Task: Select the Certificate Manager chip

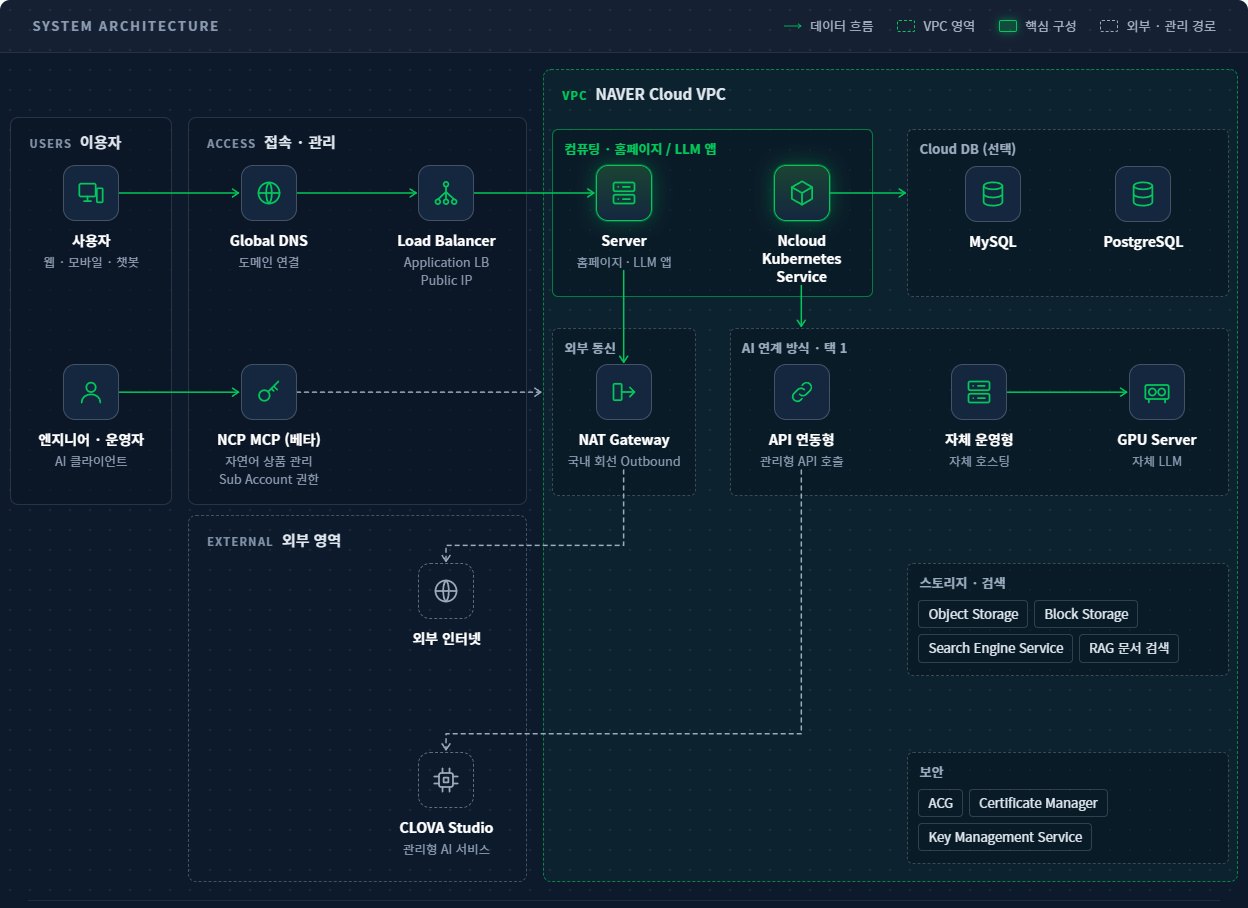Action: pos(1038,803)
